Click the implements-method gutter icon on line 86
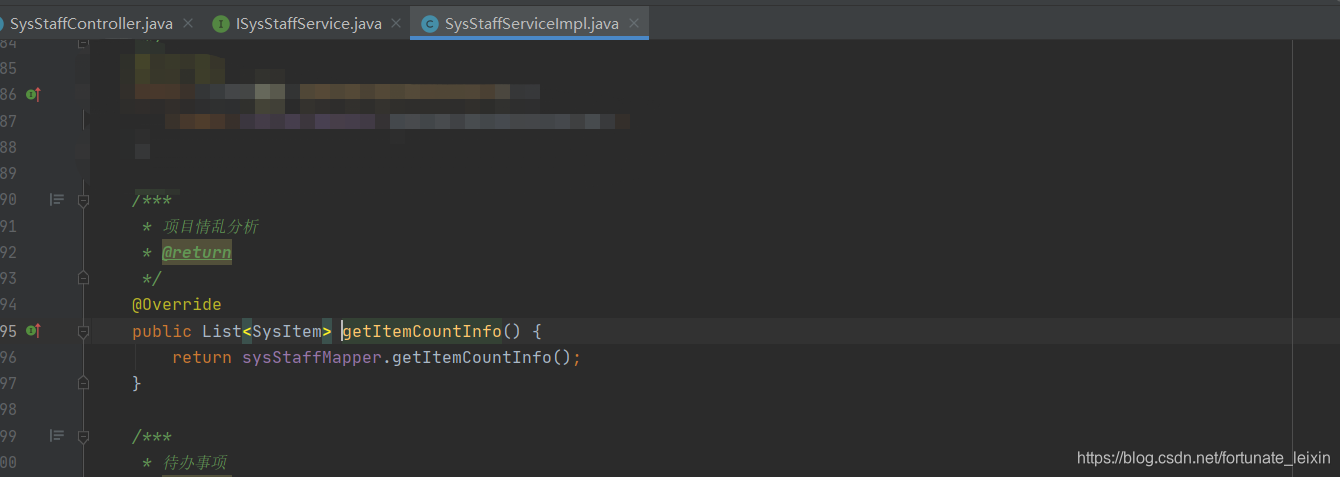Viewport: 1340px width, 477px height. click(x=33, y=94)
